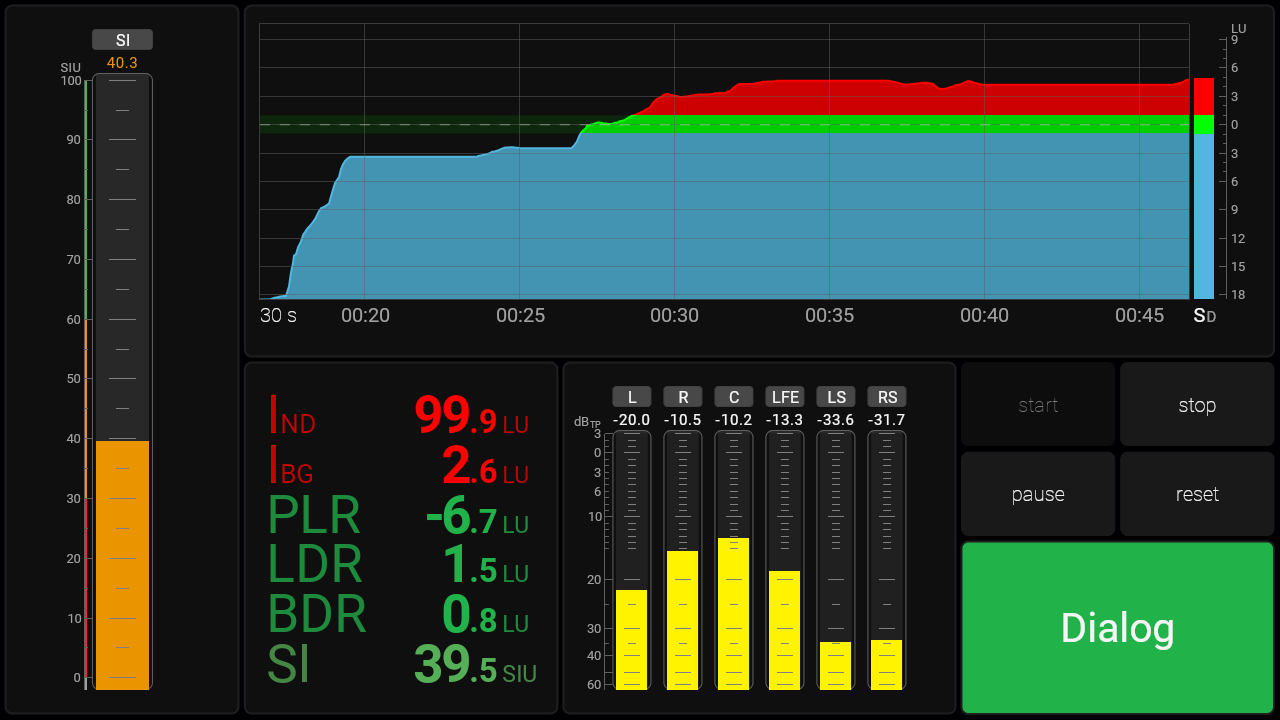Select the LFE channel label
The width and height of the screenshot is (1280, 720).
pyautogui.click(x=785, y=397)
